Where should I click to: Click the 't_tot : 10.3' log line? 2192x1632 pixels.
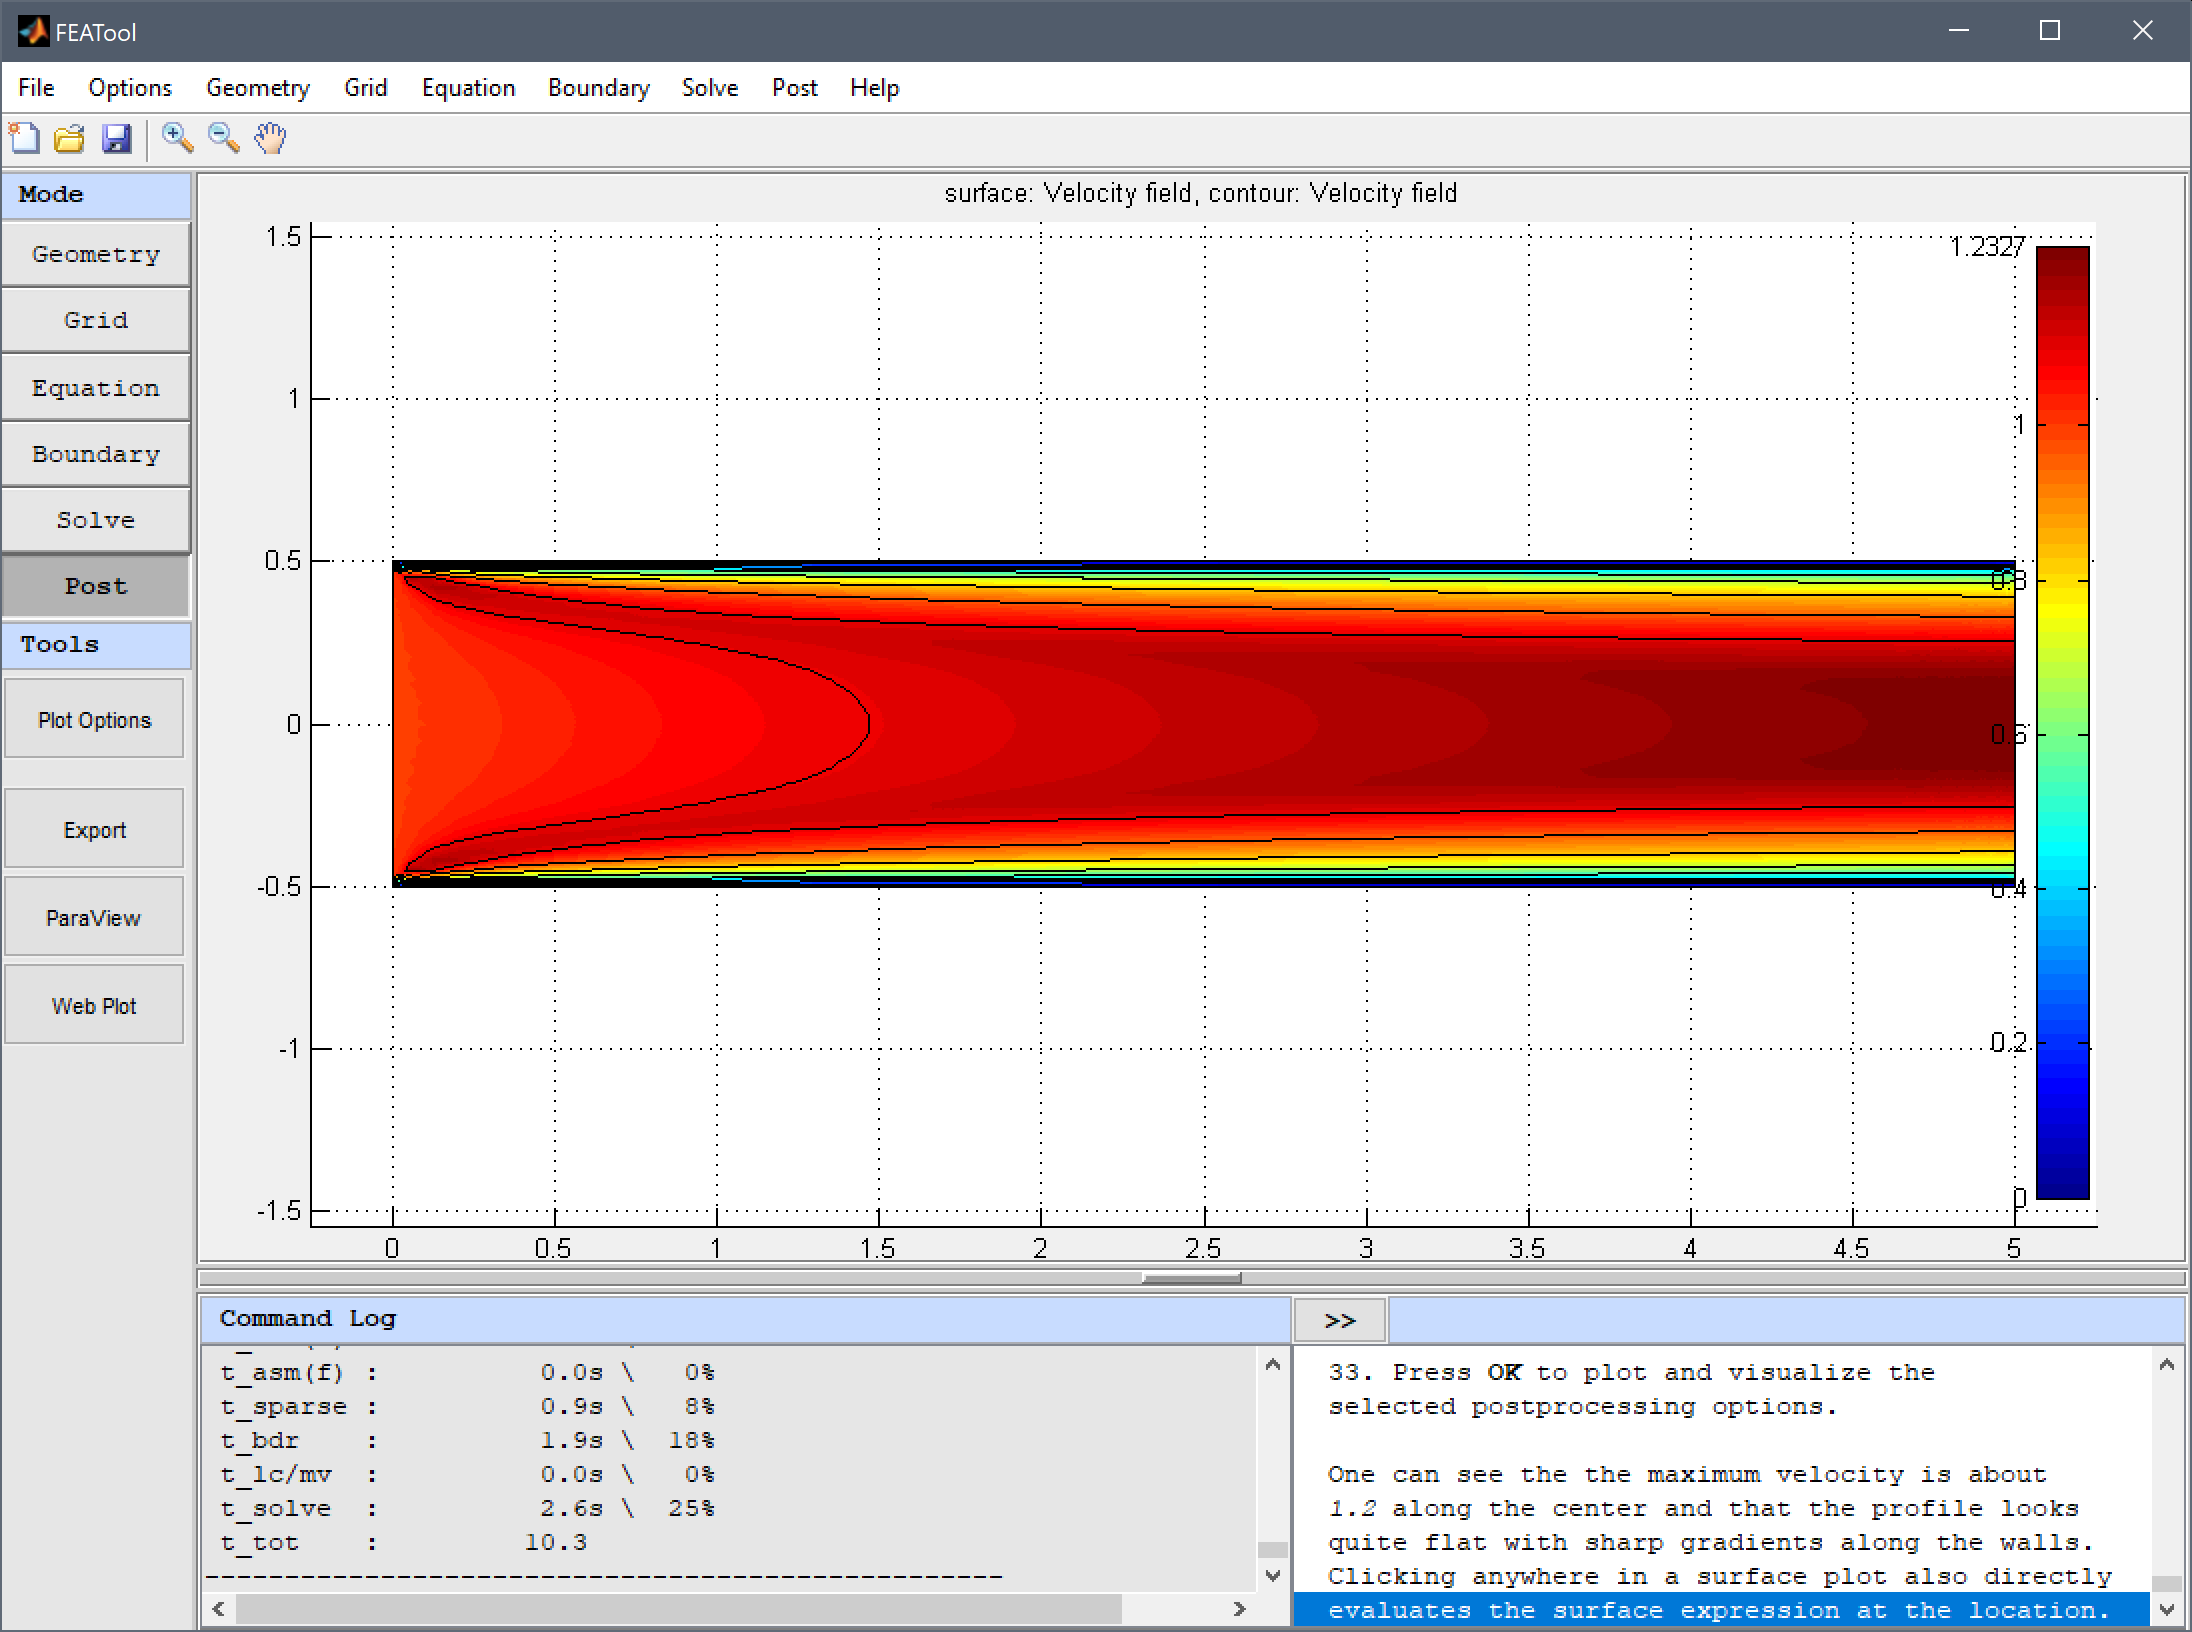coord(404,1542)
